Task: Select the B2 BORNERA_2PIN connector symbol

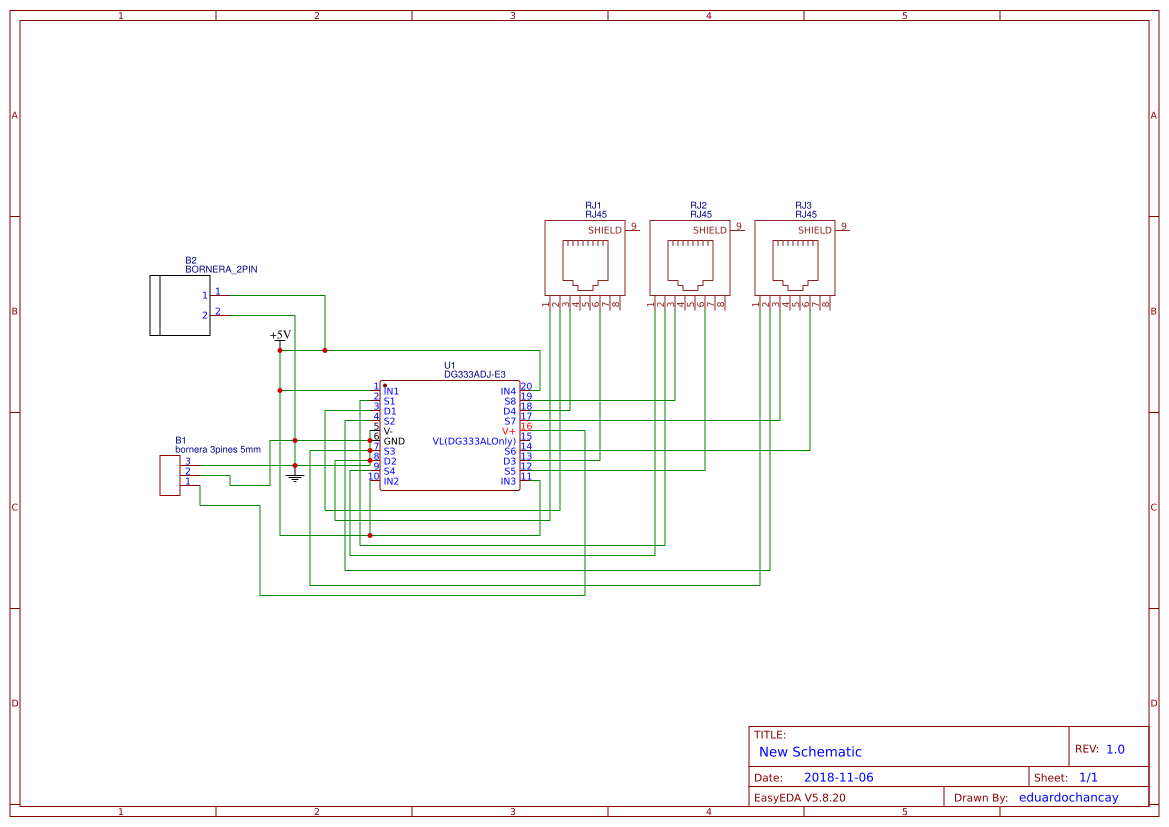Action: (180, 305)
